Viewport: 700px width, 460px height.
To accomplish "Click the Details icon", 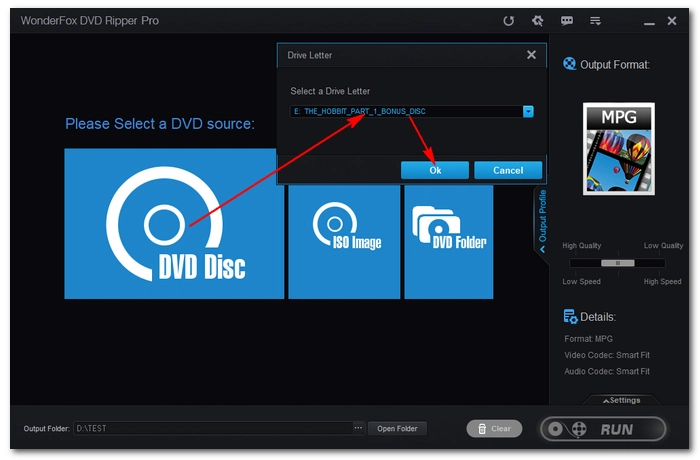I will (570, 316).
